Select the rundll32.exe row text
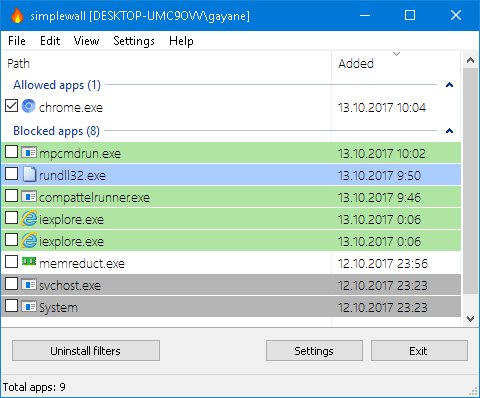Image resolution: width=480 pixels, height=398 pixels. [72, 175]
